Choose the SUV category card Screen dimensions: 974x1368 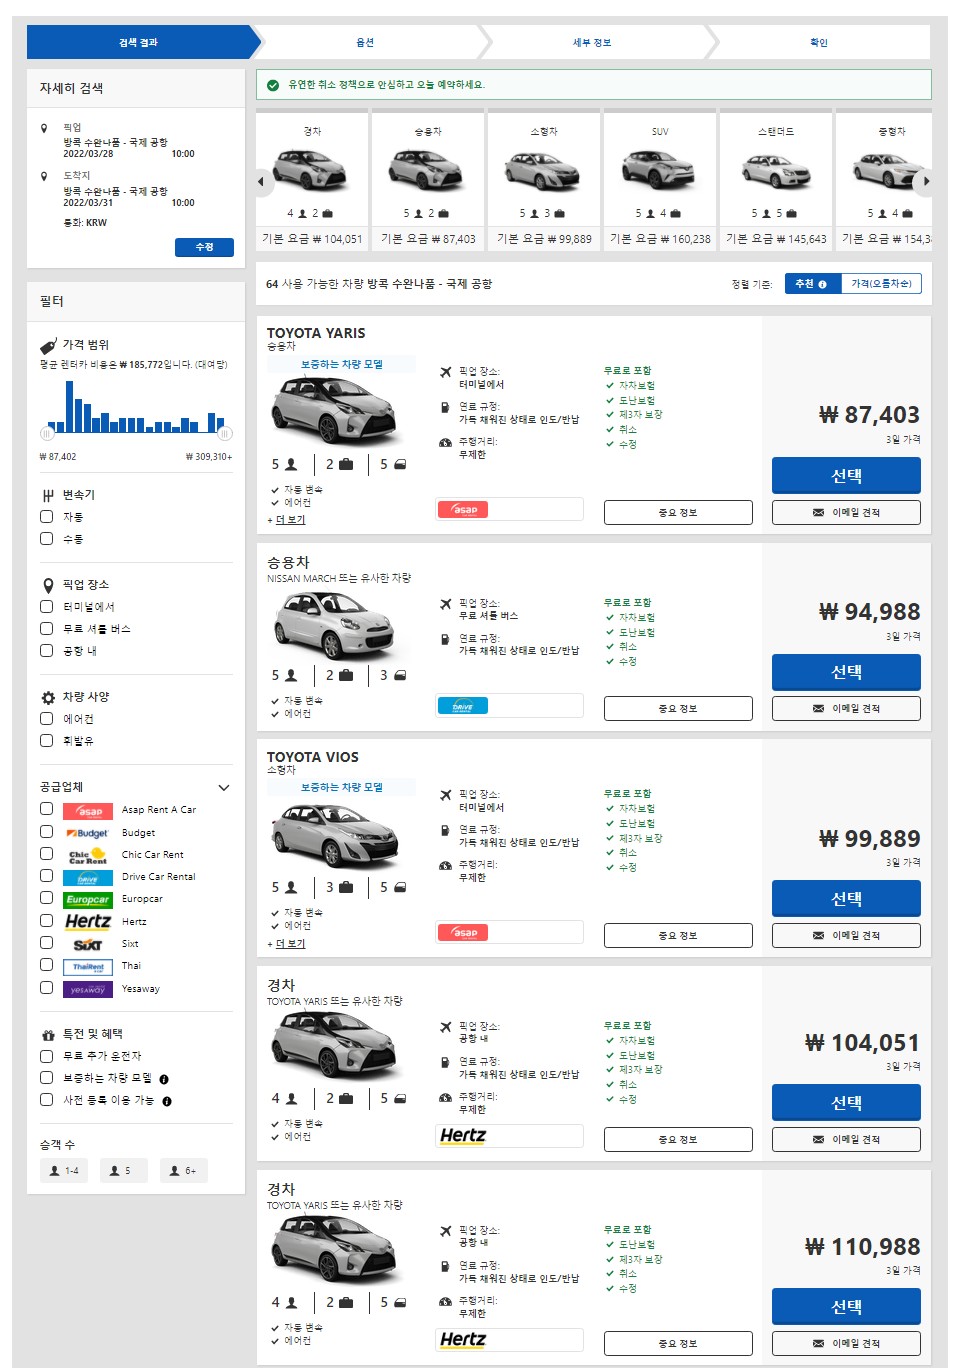pyautogui.click(x=660, y=180)
